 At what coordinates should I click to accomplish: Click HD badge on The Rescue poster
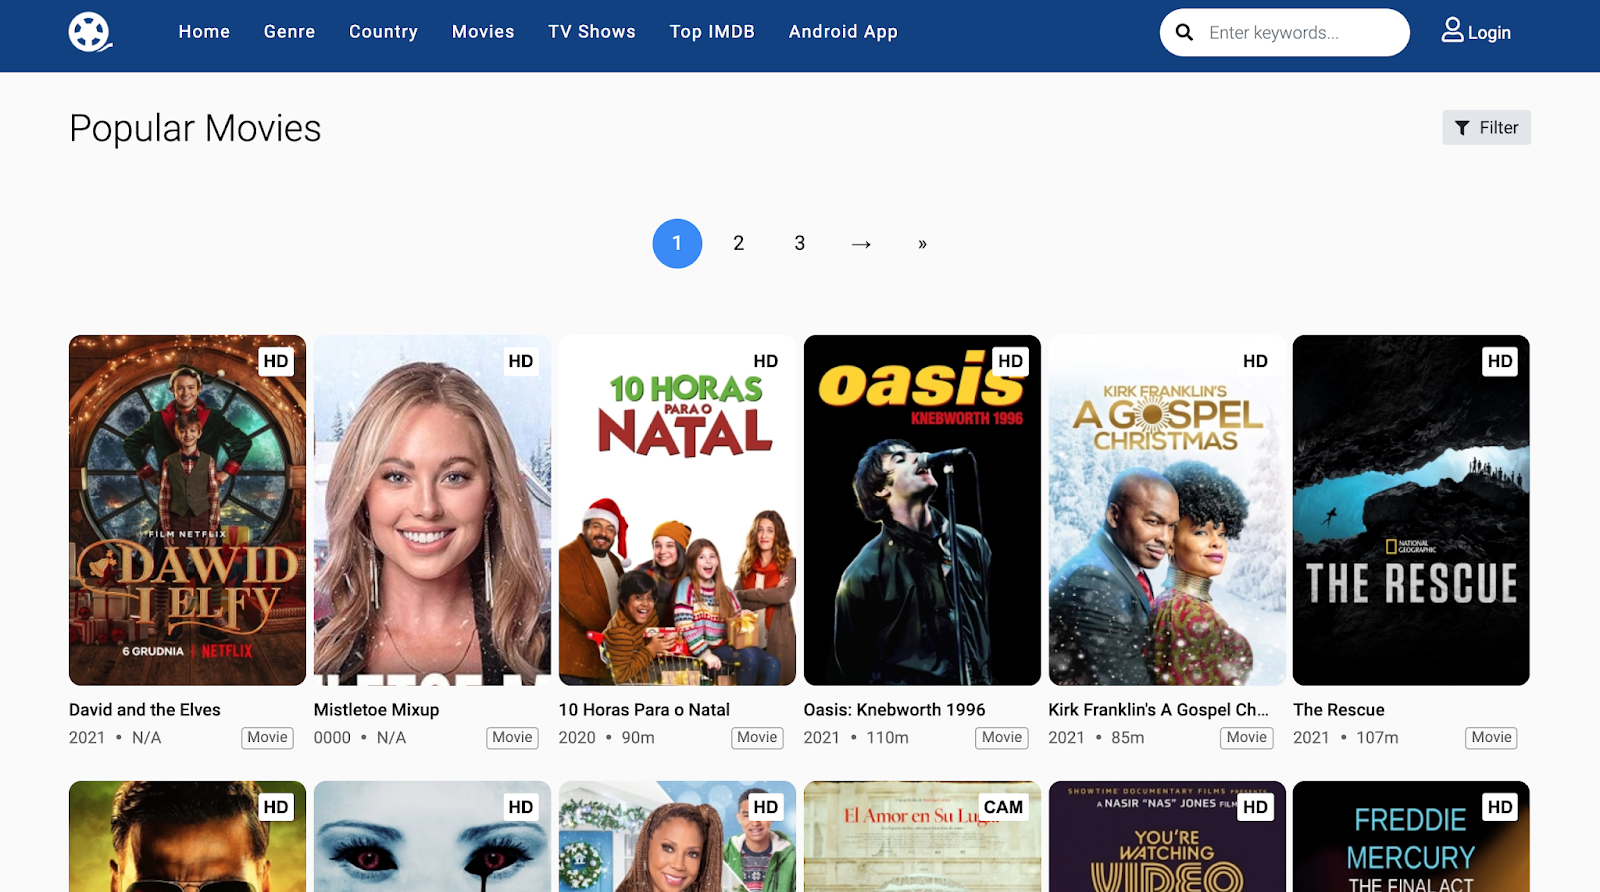[x=1500, y=361]
